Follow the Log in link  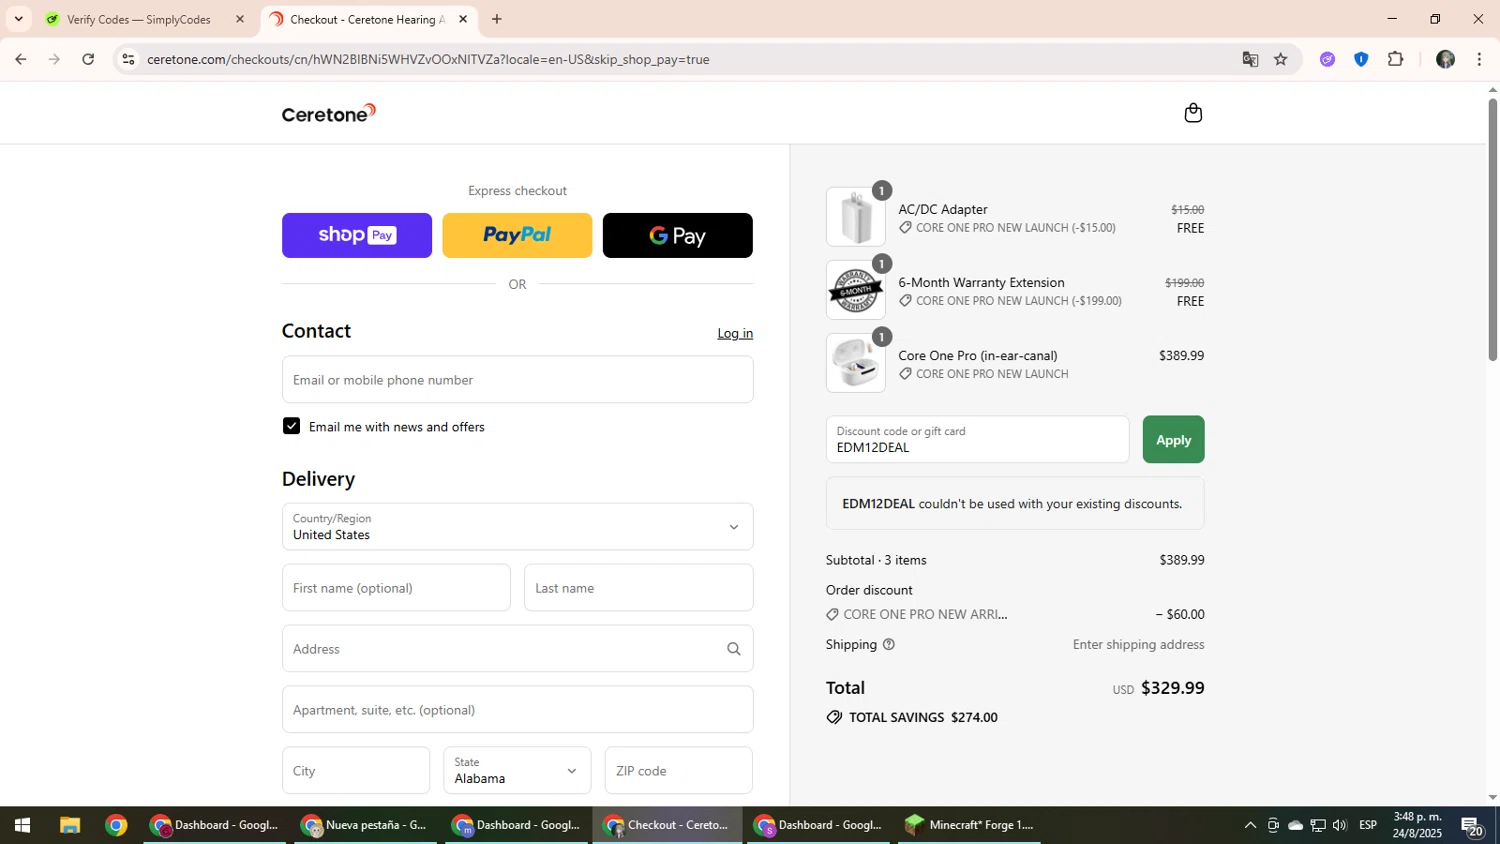[735, 333]
